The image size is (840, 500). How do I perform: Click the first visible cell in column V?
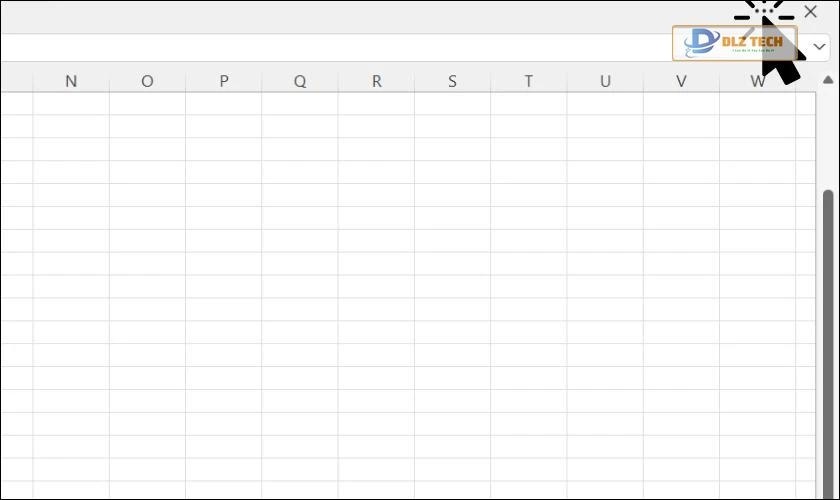[681, 104]
